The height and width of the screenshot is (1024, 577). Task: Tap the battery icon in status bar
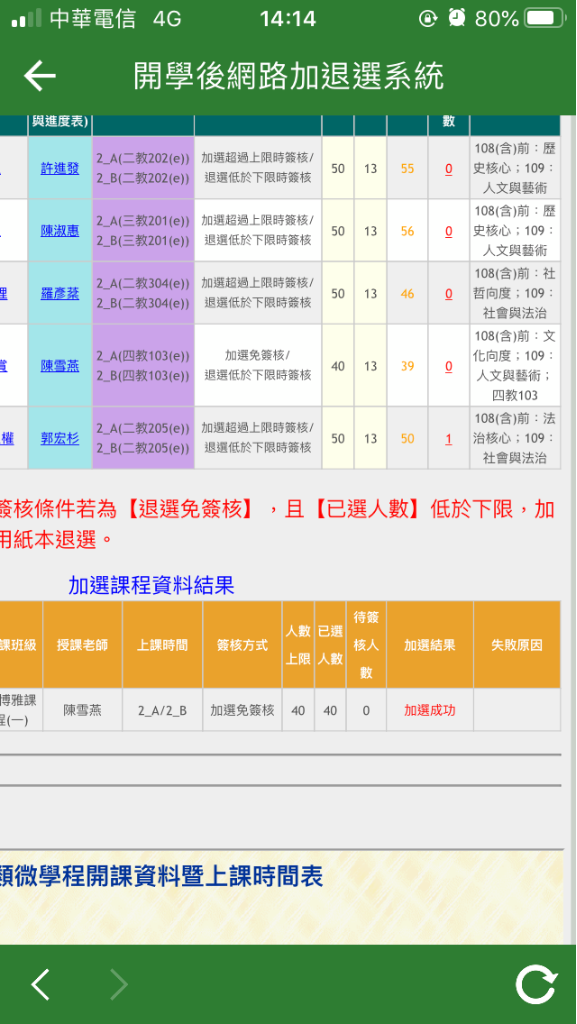point(545,18)
